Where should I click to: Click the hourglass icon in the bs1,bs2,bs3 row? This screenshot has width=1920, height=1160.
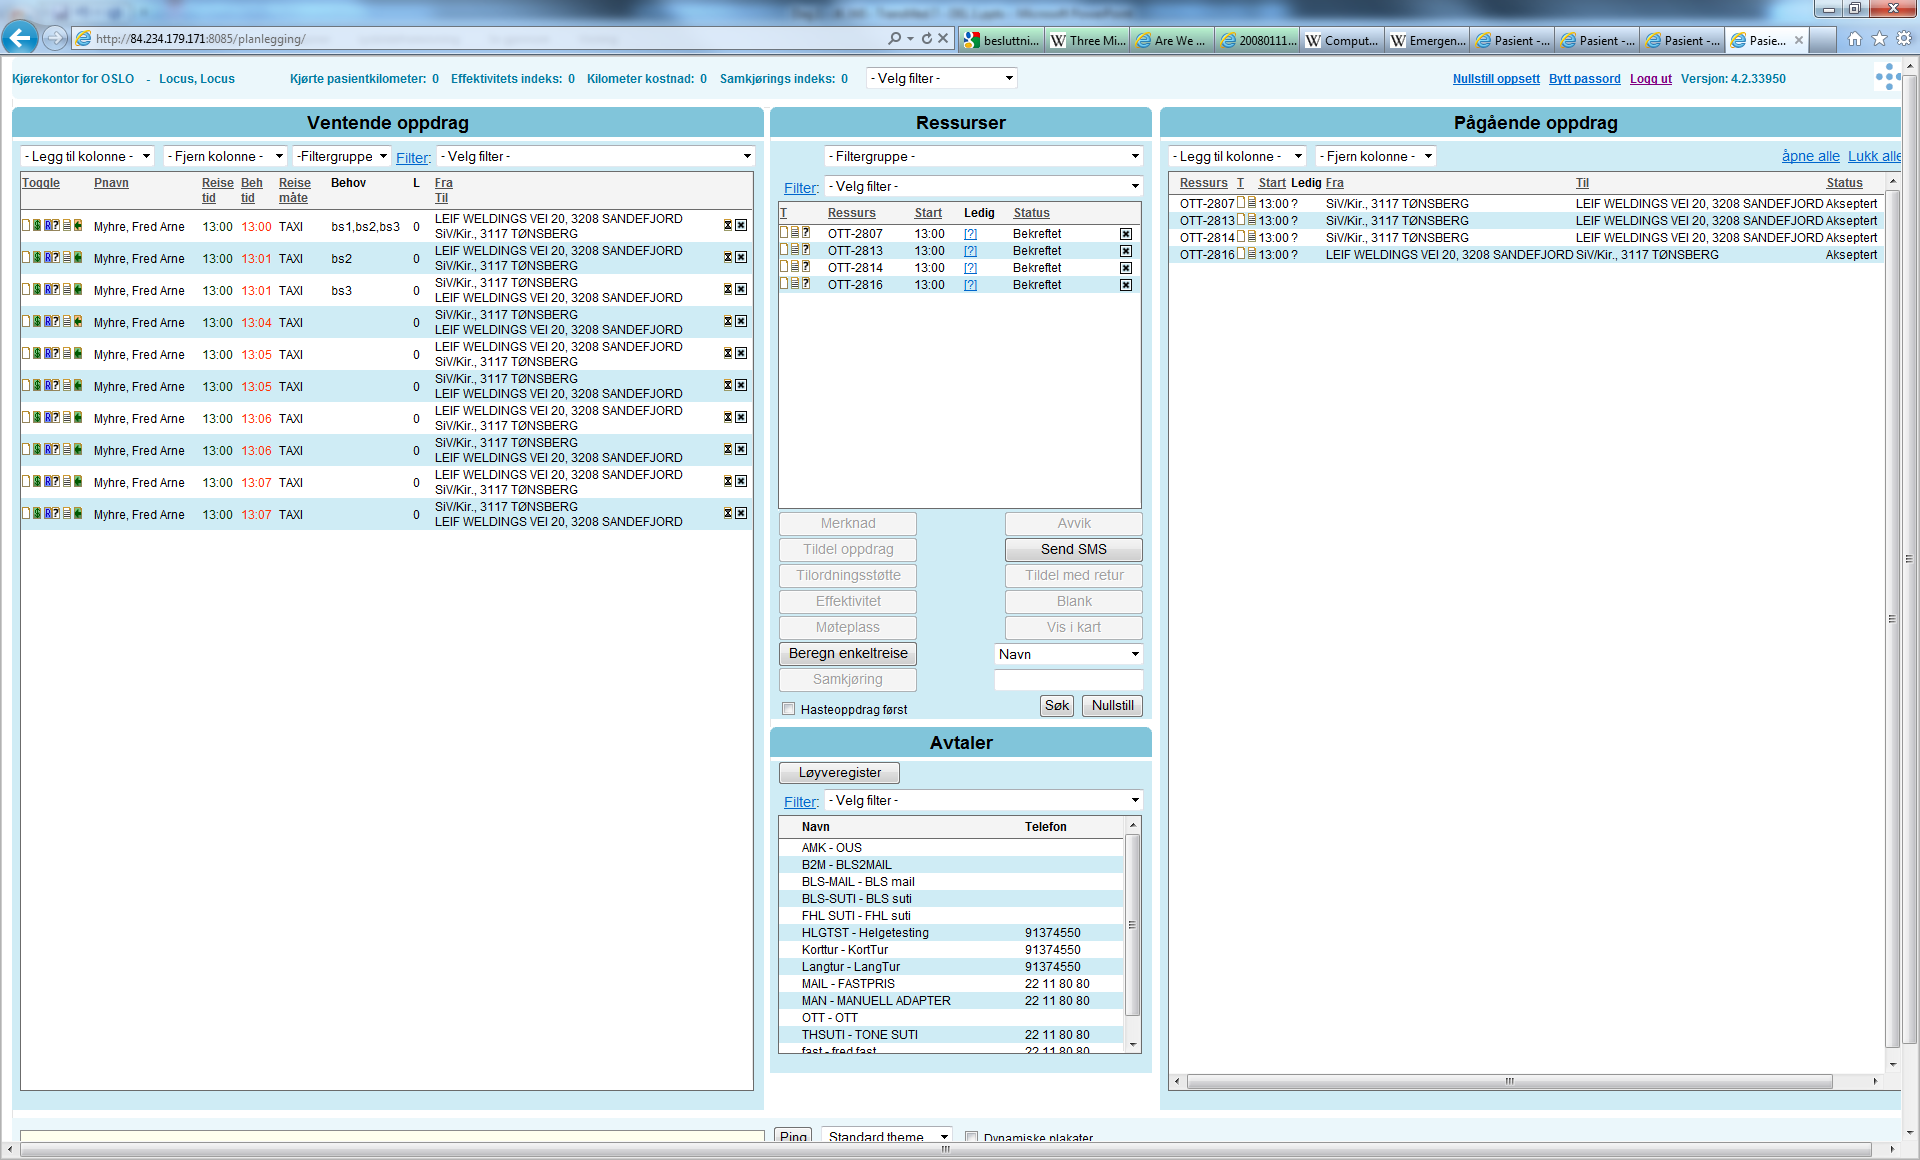pos(728,226)
